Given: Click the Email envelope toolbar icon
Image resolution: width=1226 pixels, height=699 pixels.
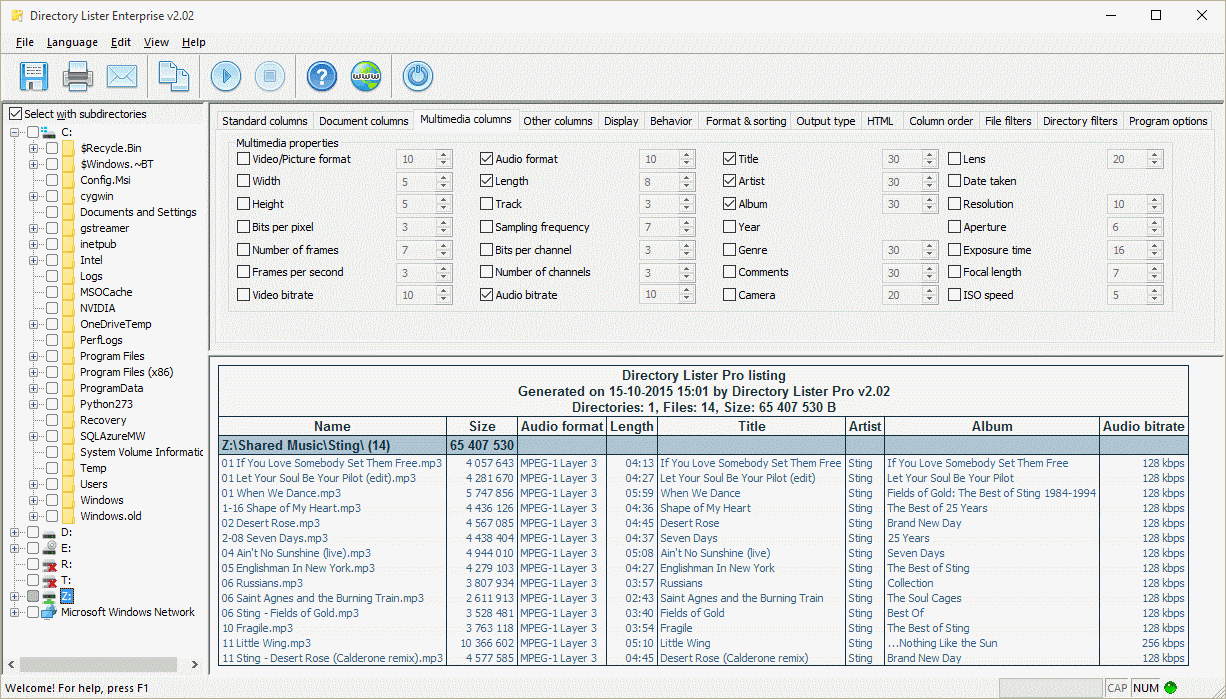Looking at the screenshot, I should (x=122, y=76).
